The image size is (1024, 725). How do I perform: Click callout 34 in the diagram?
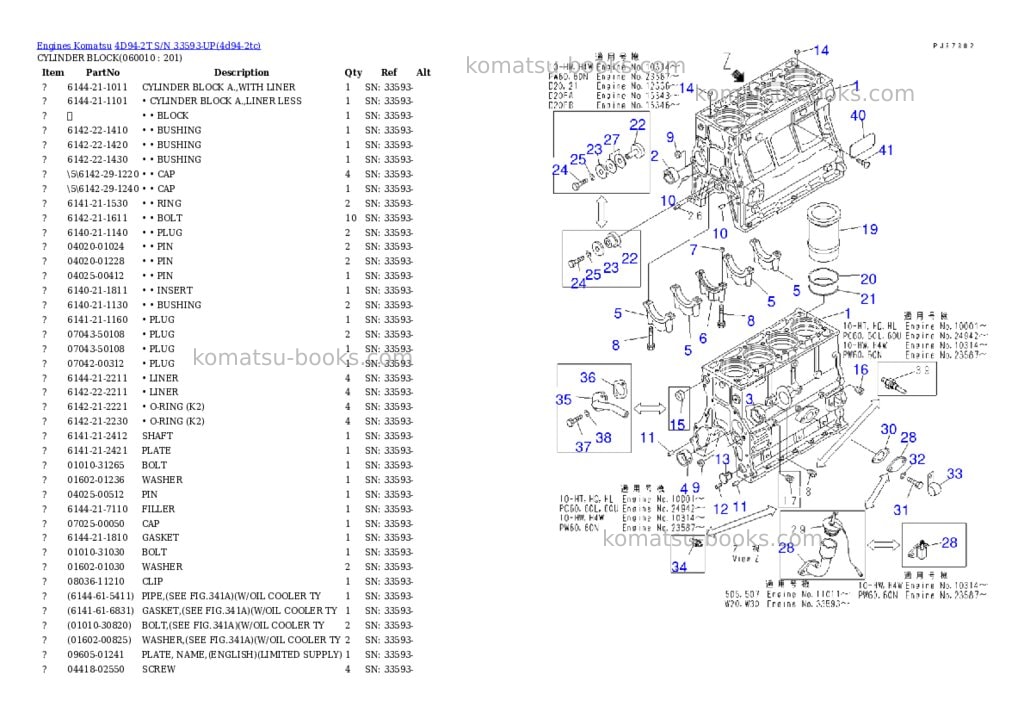[679, 567]
